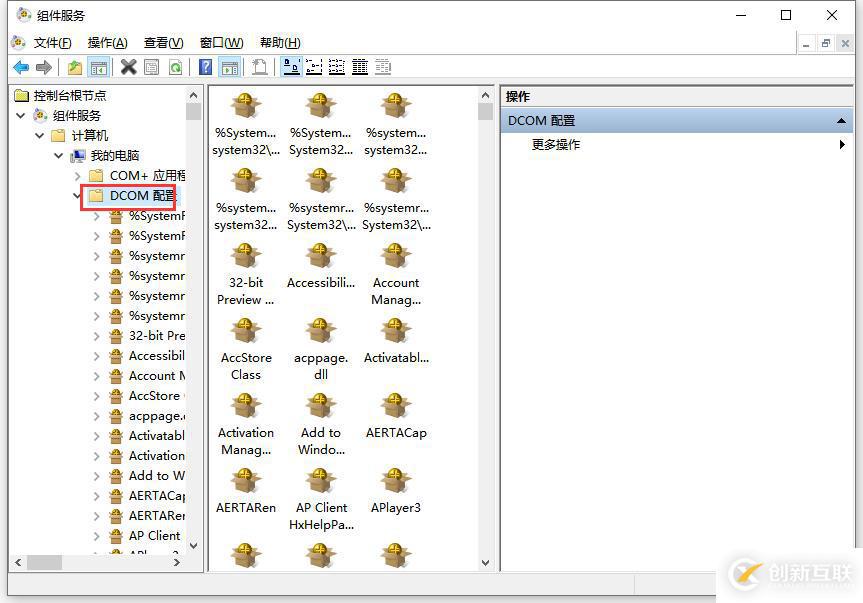The image size is (863, 603).
Task: Toggle the show/hide console tree button
Action: click(99, 67)
